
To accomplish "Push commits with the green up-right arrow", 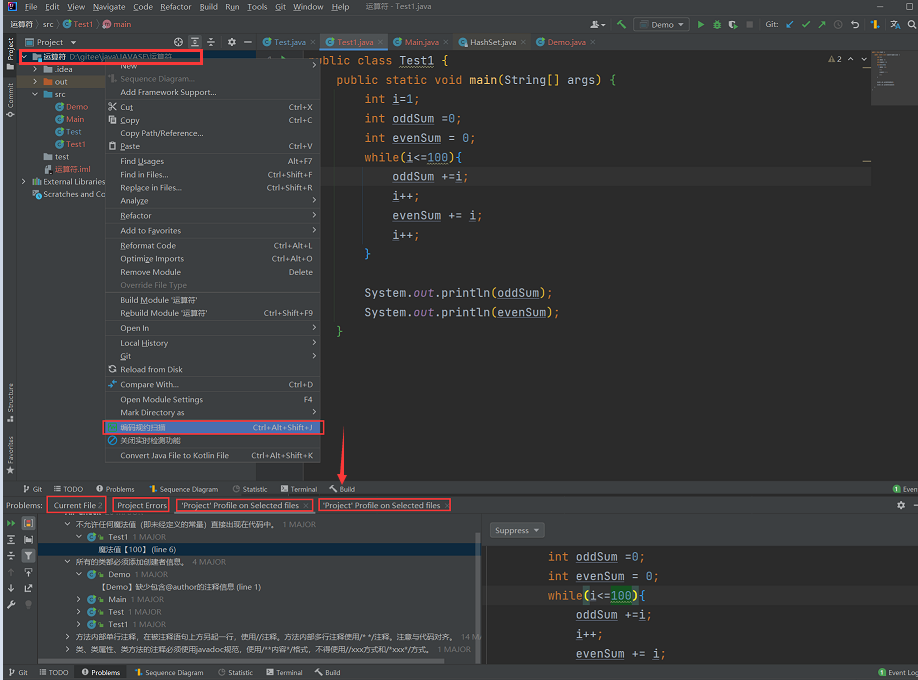I will click(x=822, y=25).
